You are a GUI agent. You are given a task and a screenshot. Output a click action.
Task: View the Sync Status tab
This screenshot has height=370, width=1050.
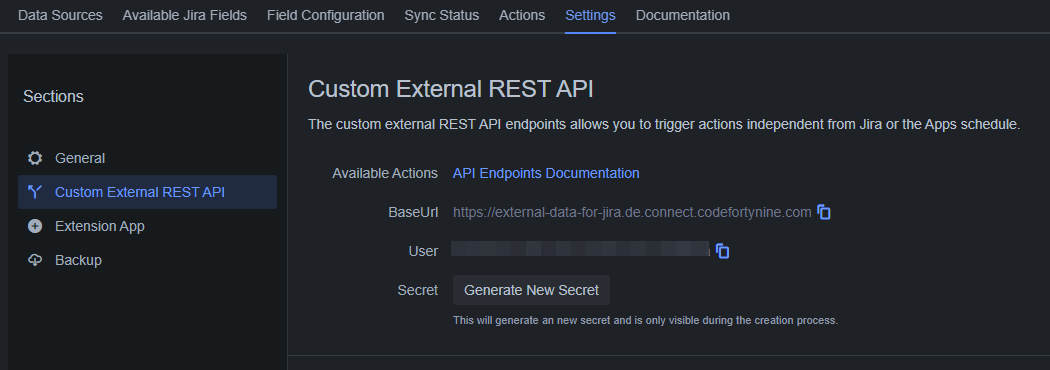click(x=442, y=15)
